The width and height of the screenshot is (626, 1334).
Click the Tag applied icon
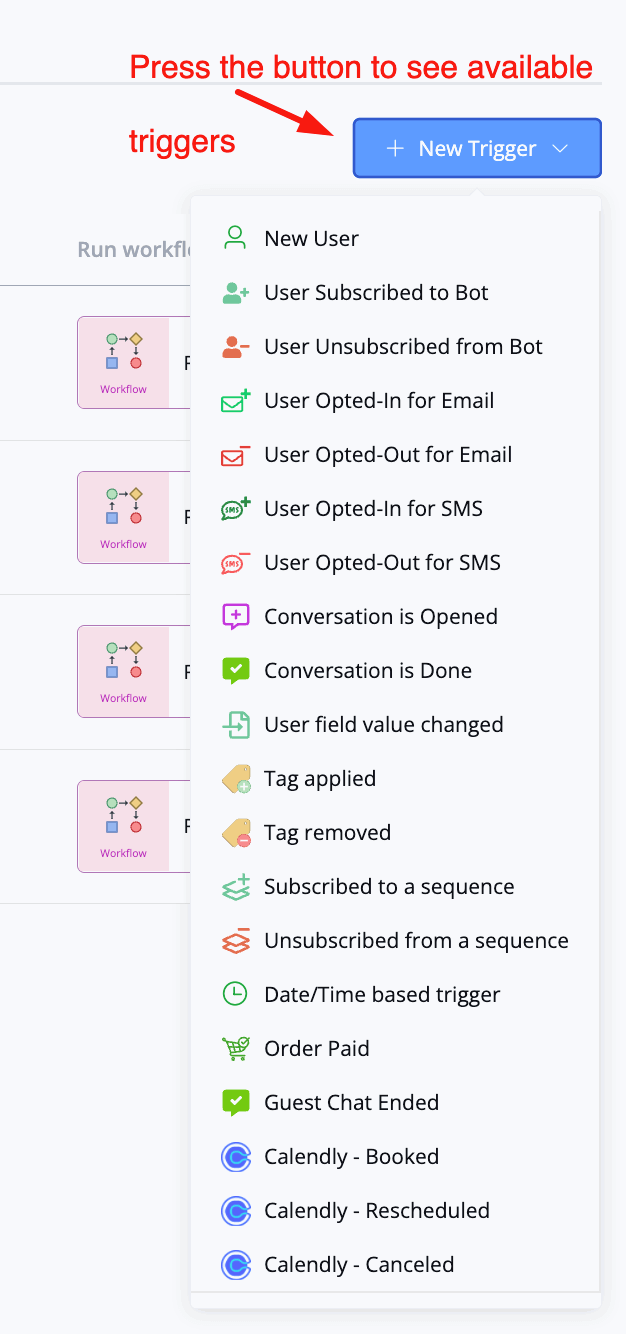(x=236, y=779)
